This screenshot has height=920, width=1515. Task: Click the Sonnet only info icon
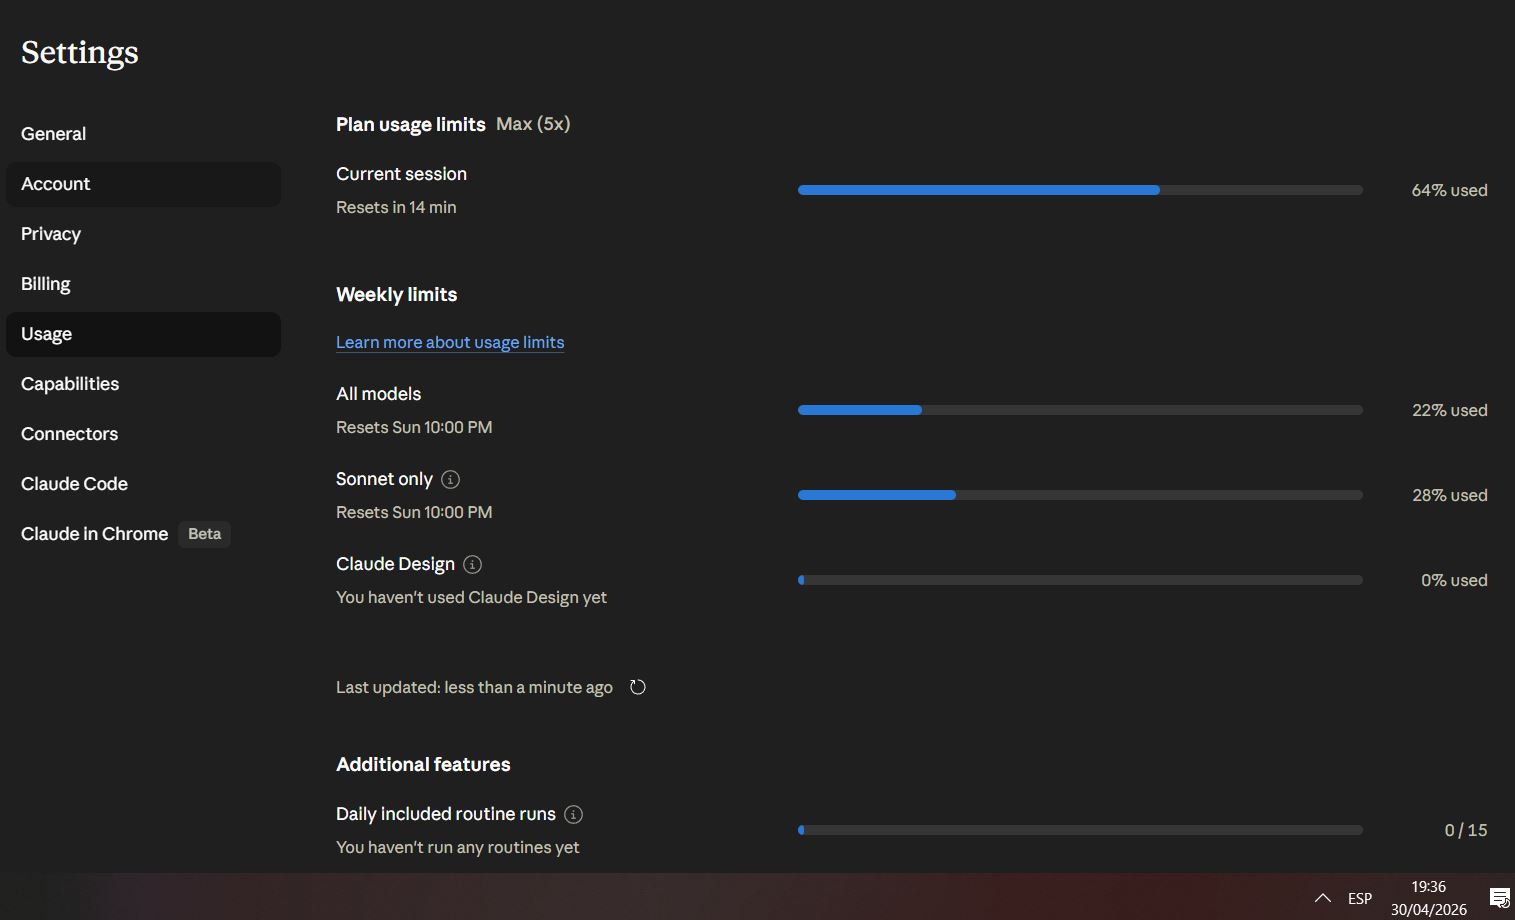point(451,479)
